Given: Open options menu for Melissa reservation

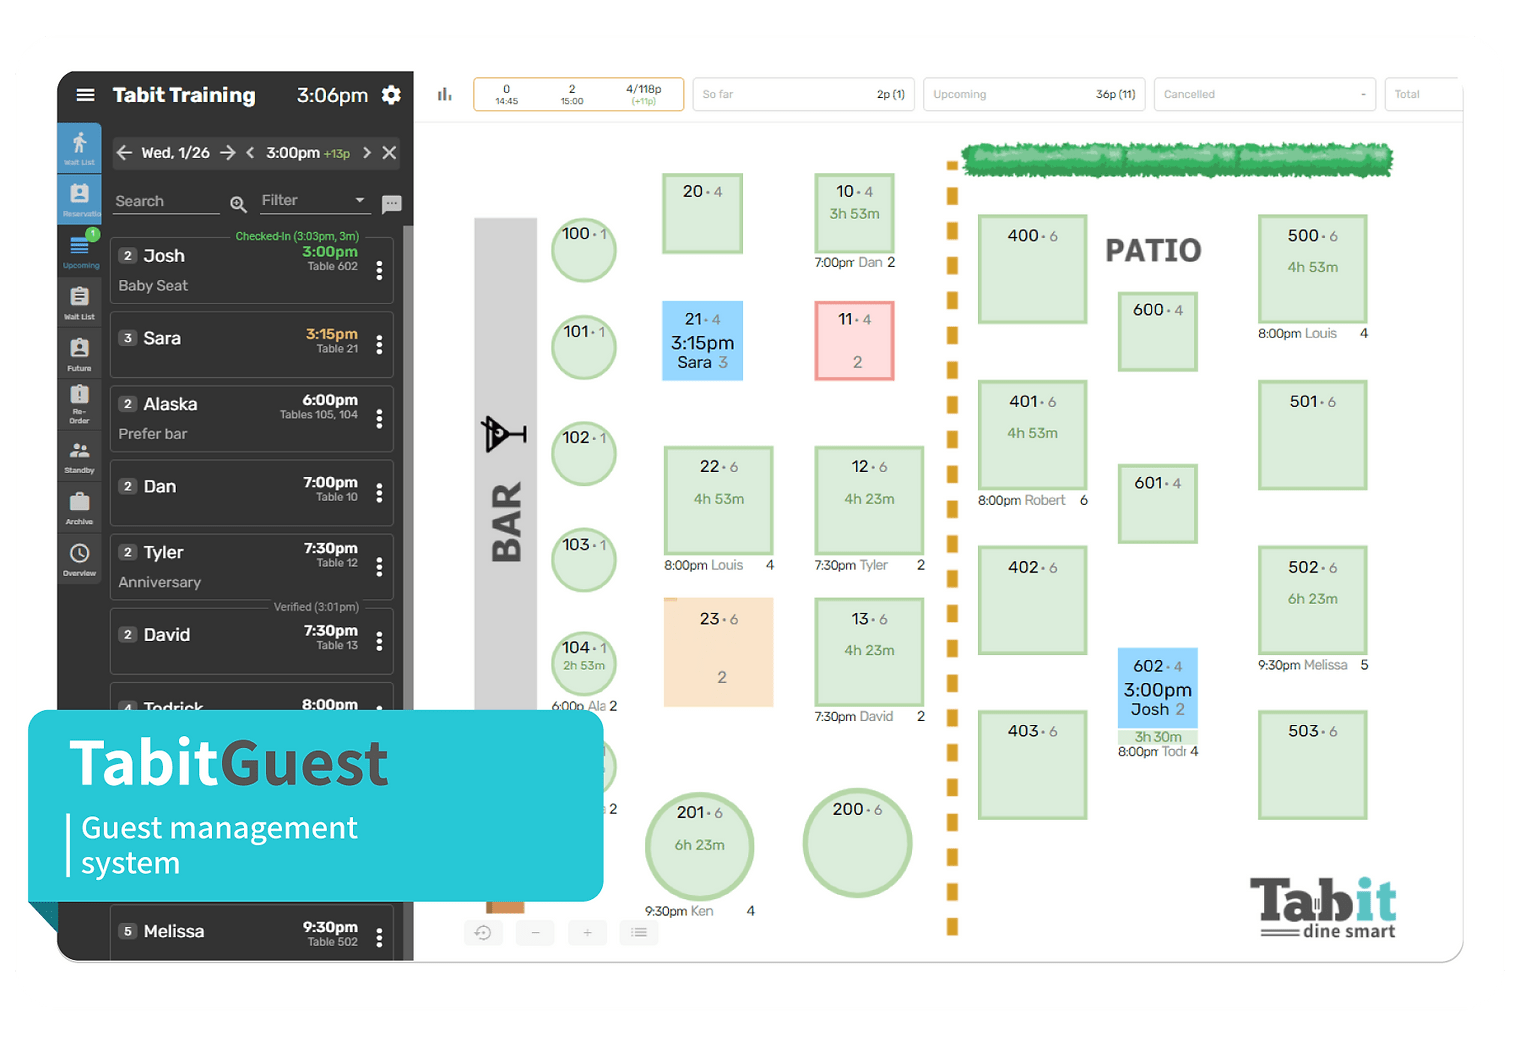Looking at the screenshot, I should (x=379, y=937).
